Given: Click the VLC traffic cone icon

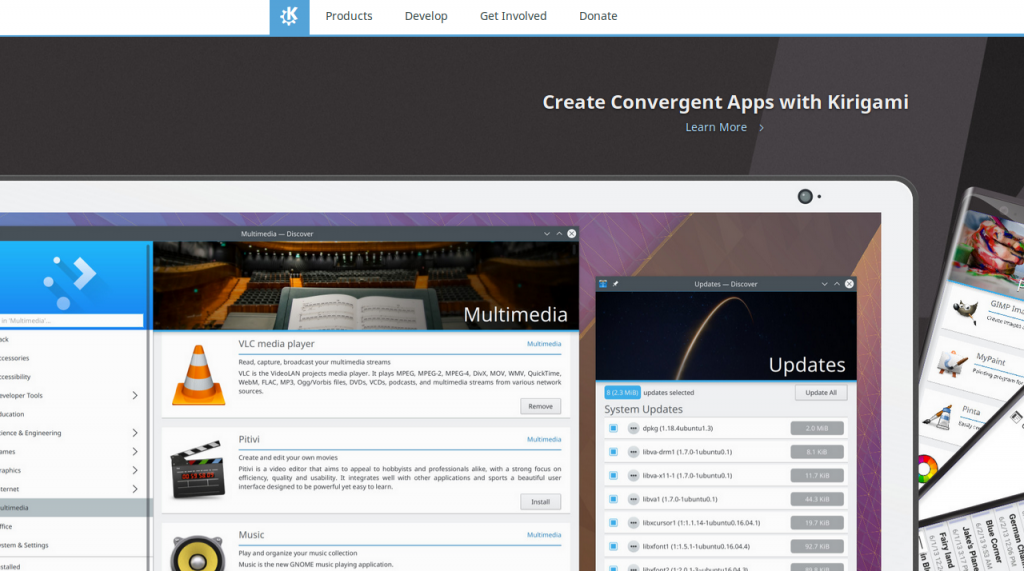Looking at the screenshot, I should pyautogui.click(x=199, y=376).
